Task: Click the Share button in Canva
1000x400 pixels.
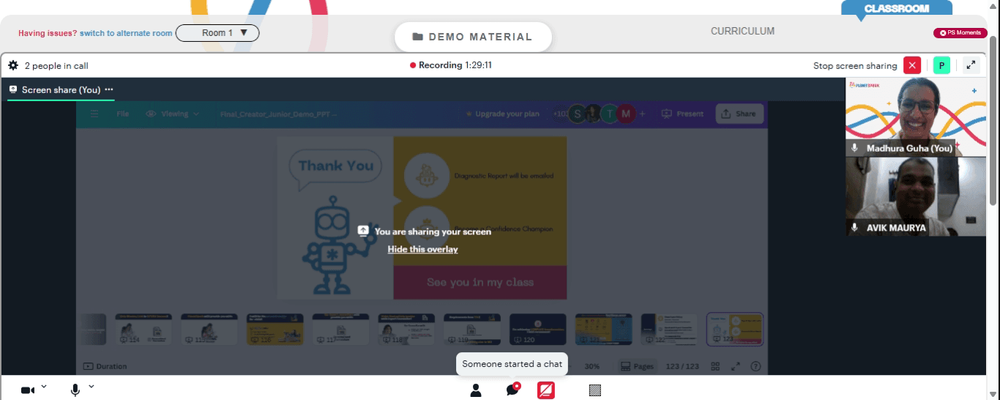Action: (x=739, y=114)
